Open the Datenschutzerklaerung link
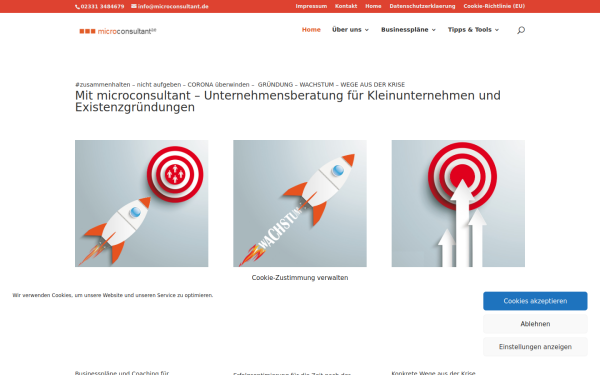This screenshot has width=600, height=375. click(x=422, y=6)
